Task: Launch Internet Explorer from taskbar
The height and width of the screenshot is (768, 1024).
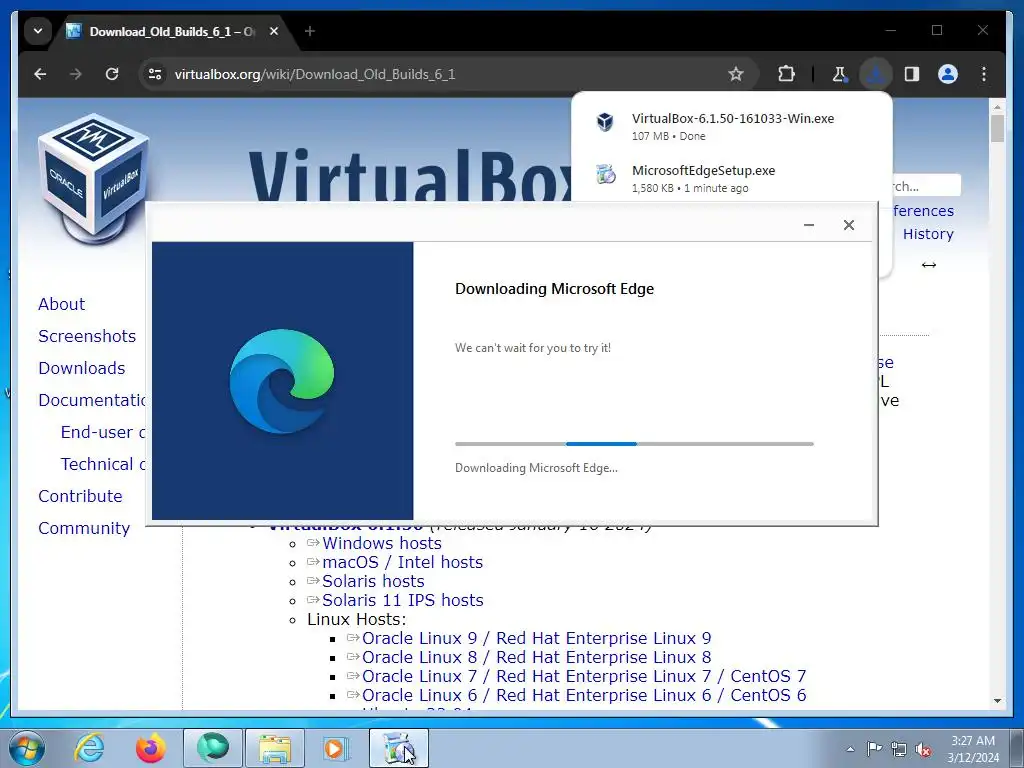Action: (x=88, y=748)
